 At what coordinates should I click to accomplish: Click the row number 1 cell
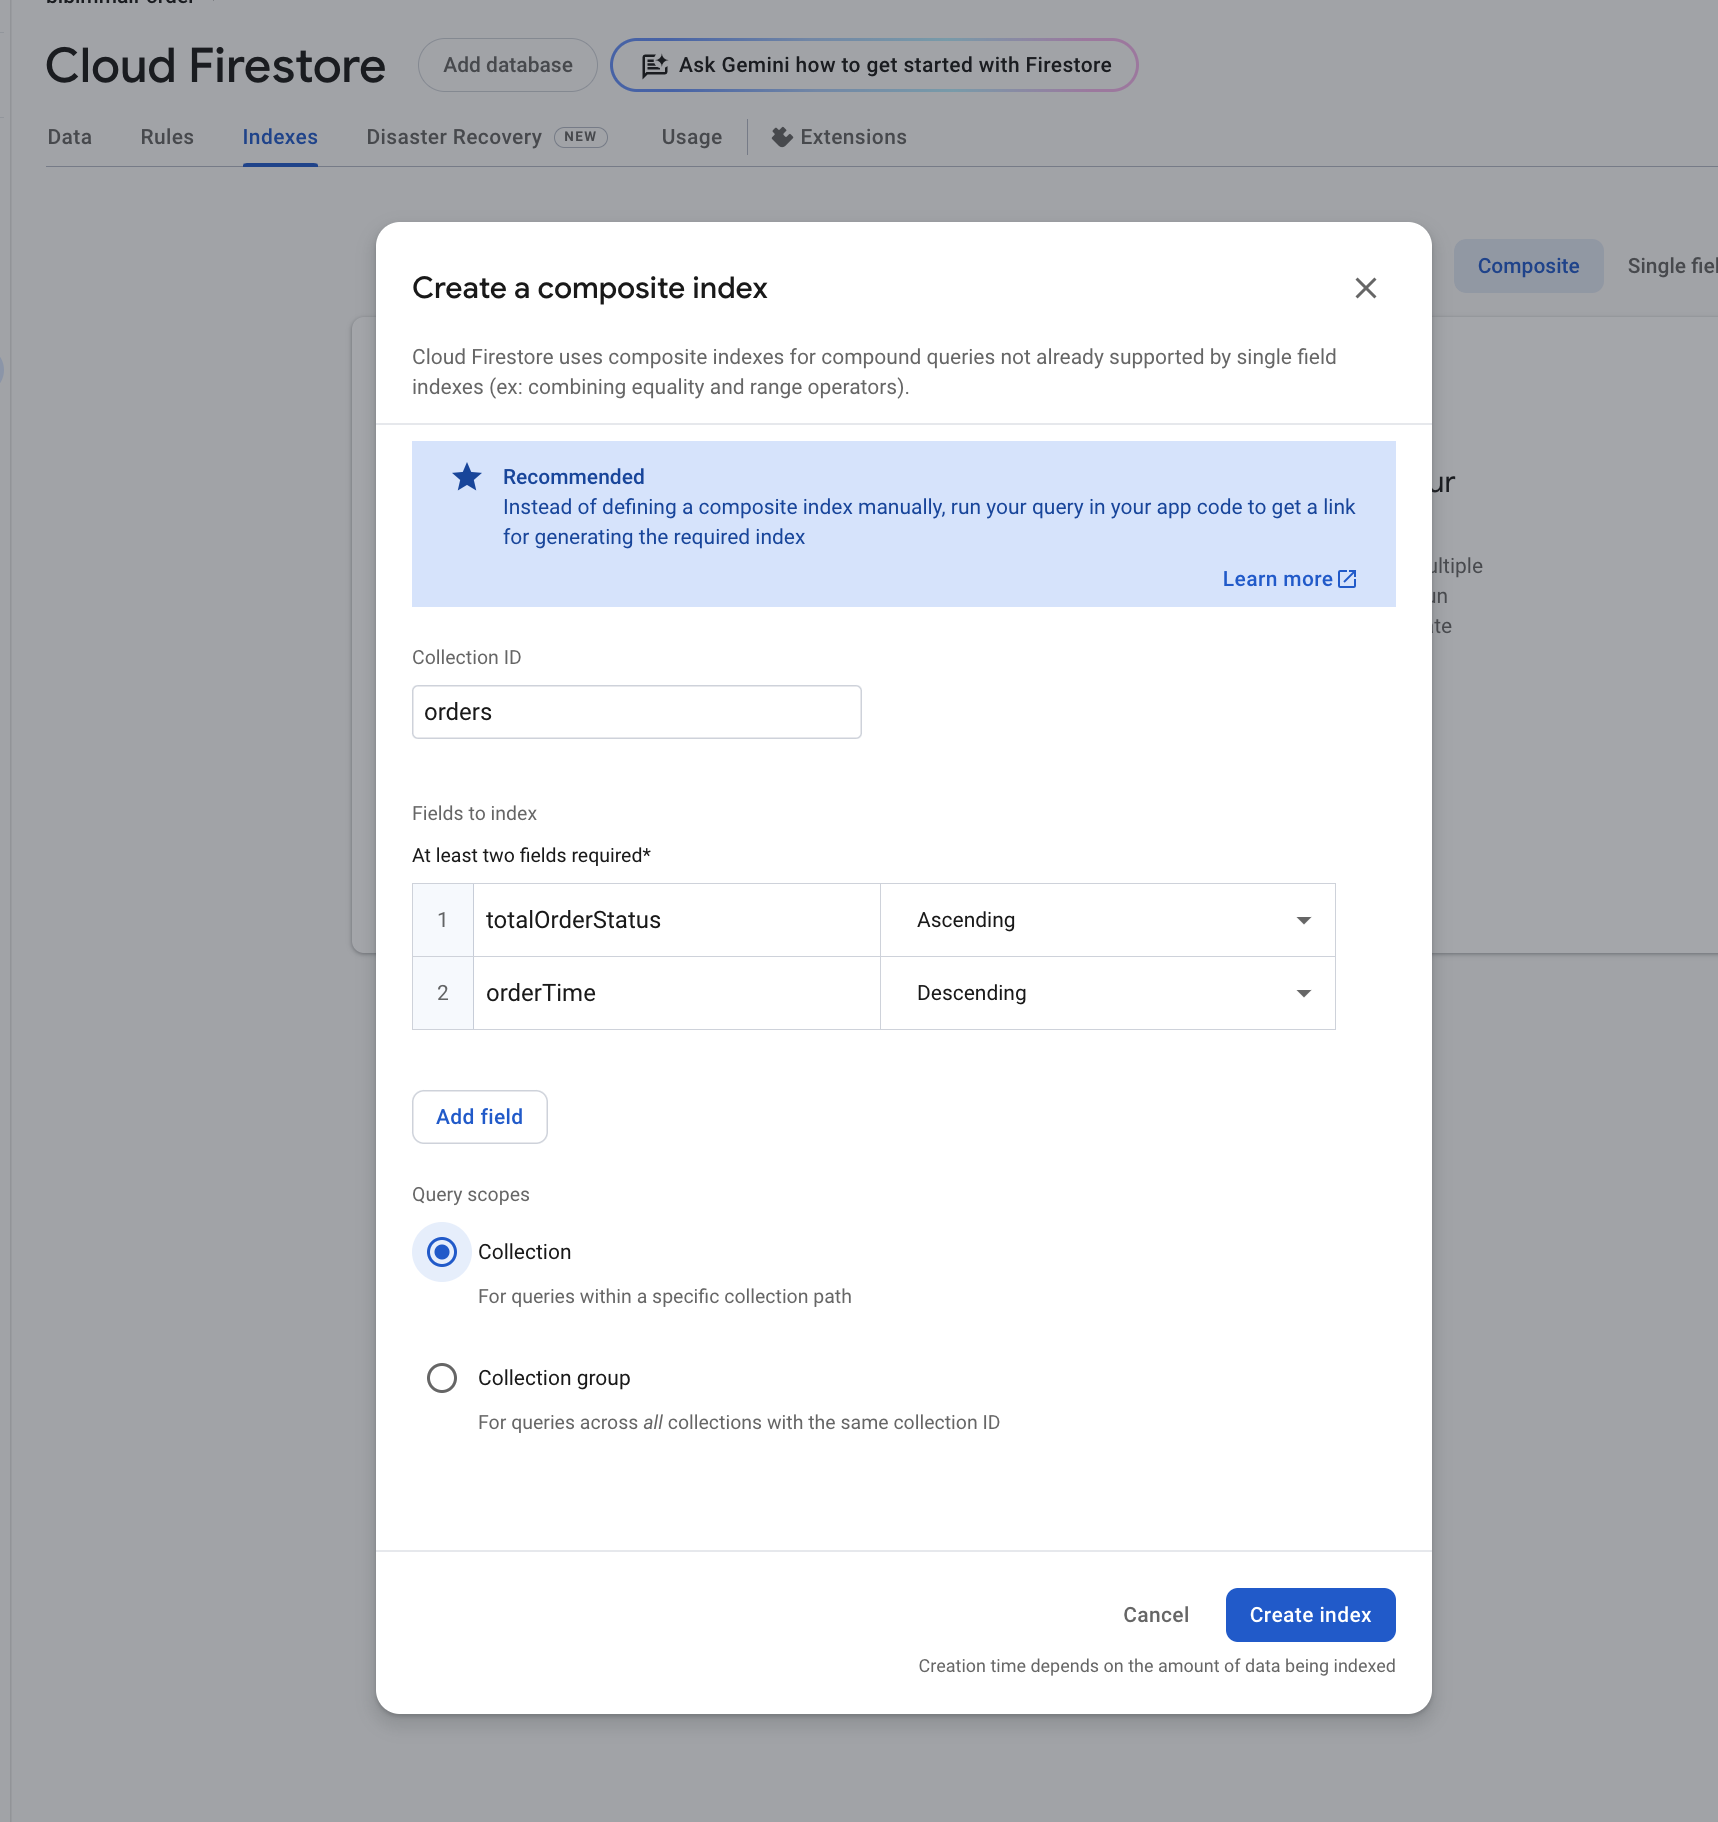(x=443, y=920)
